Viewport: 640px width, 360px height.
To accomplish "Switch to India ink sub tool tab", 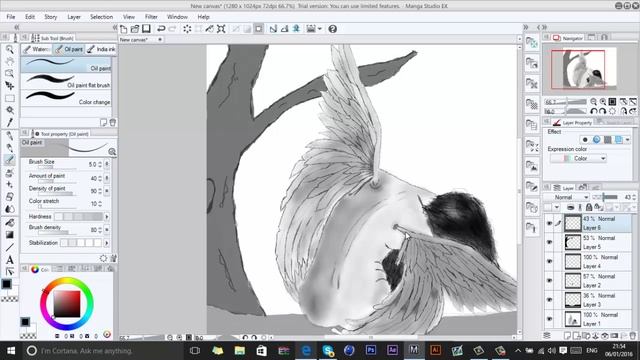I will coord(101,49).
